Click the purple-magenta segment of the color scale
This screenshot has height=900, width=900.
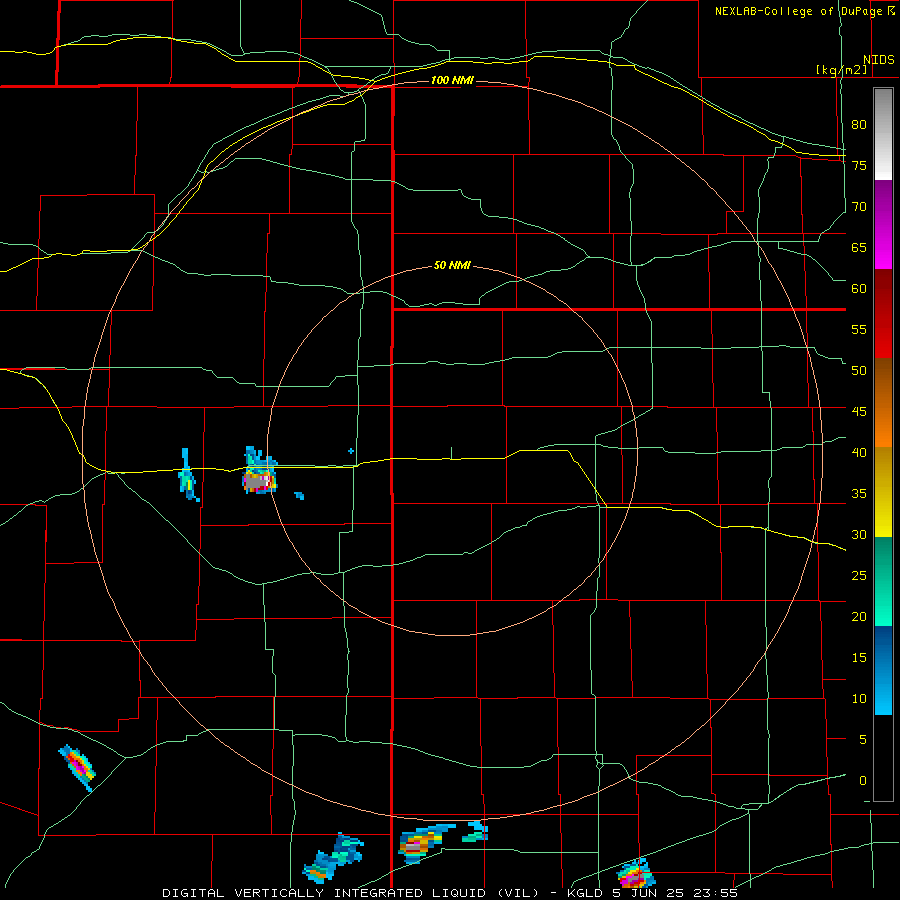tap(883, 224)
